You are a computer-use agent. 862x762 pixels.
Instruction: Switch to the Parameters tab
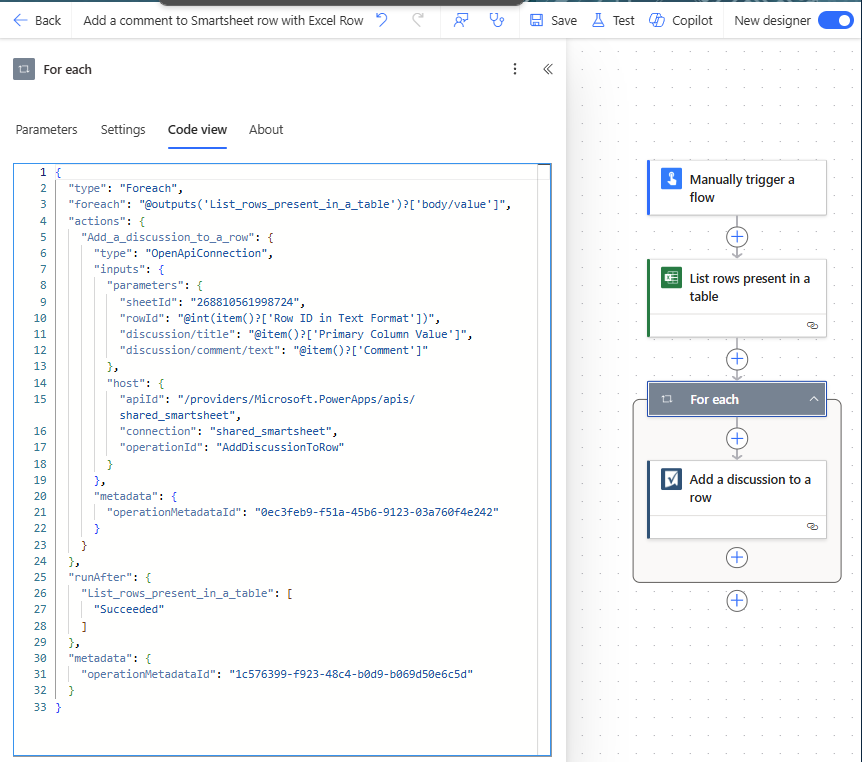tap(47, 130)
